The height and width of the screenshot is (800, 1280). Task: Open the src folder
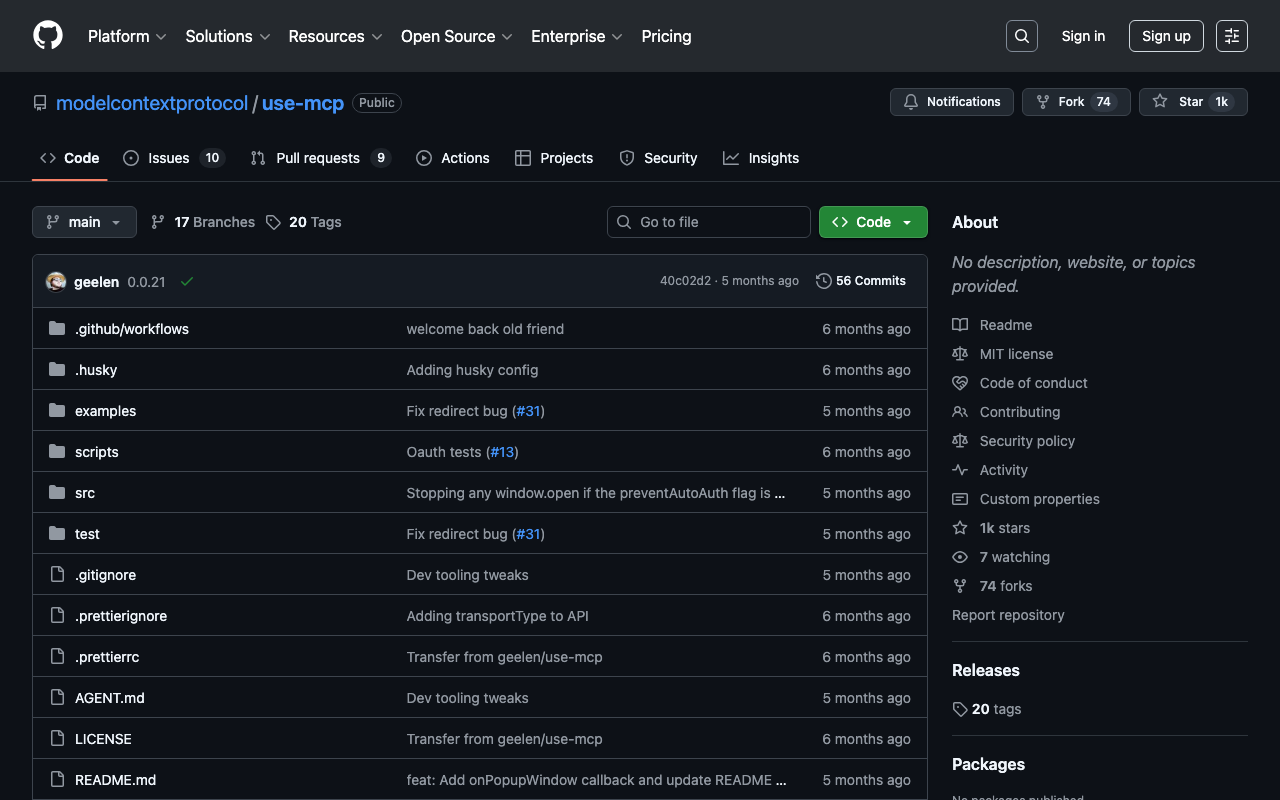pyautogui.click(x=85, y=493)
